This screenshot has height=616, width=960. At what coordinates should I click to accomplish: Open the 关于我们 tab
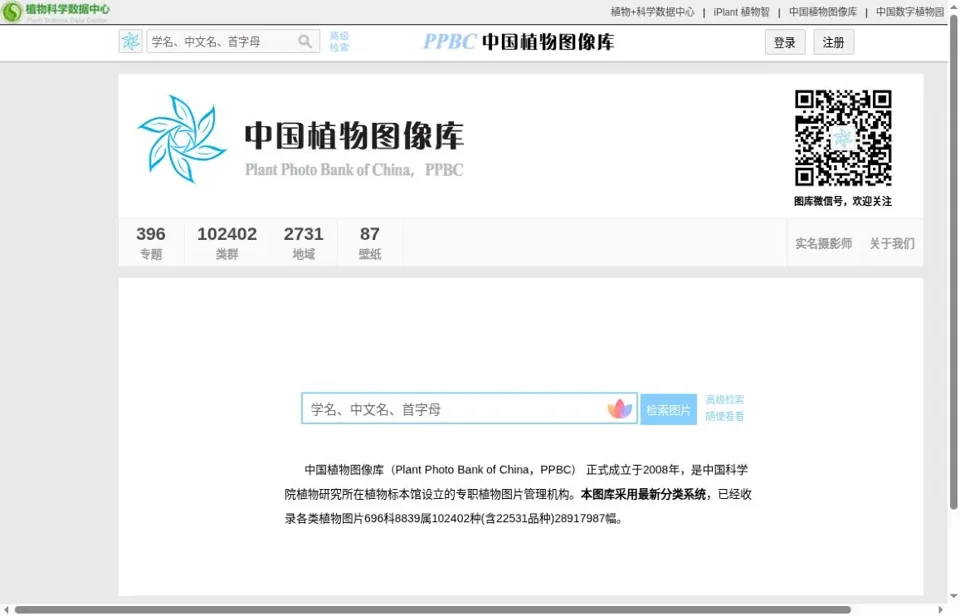pos(892,244)
